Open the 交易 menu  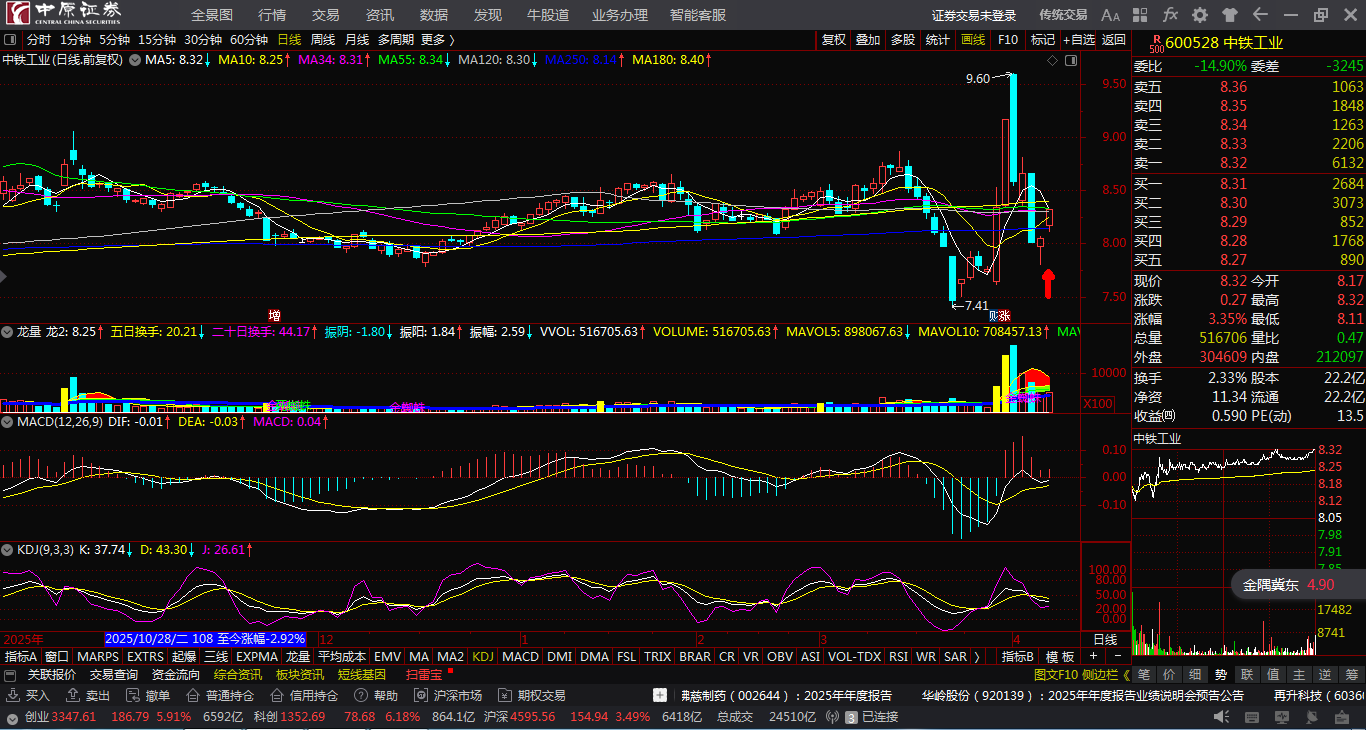326,15
